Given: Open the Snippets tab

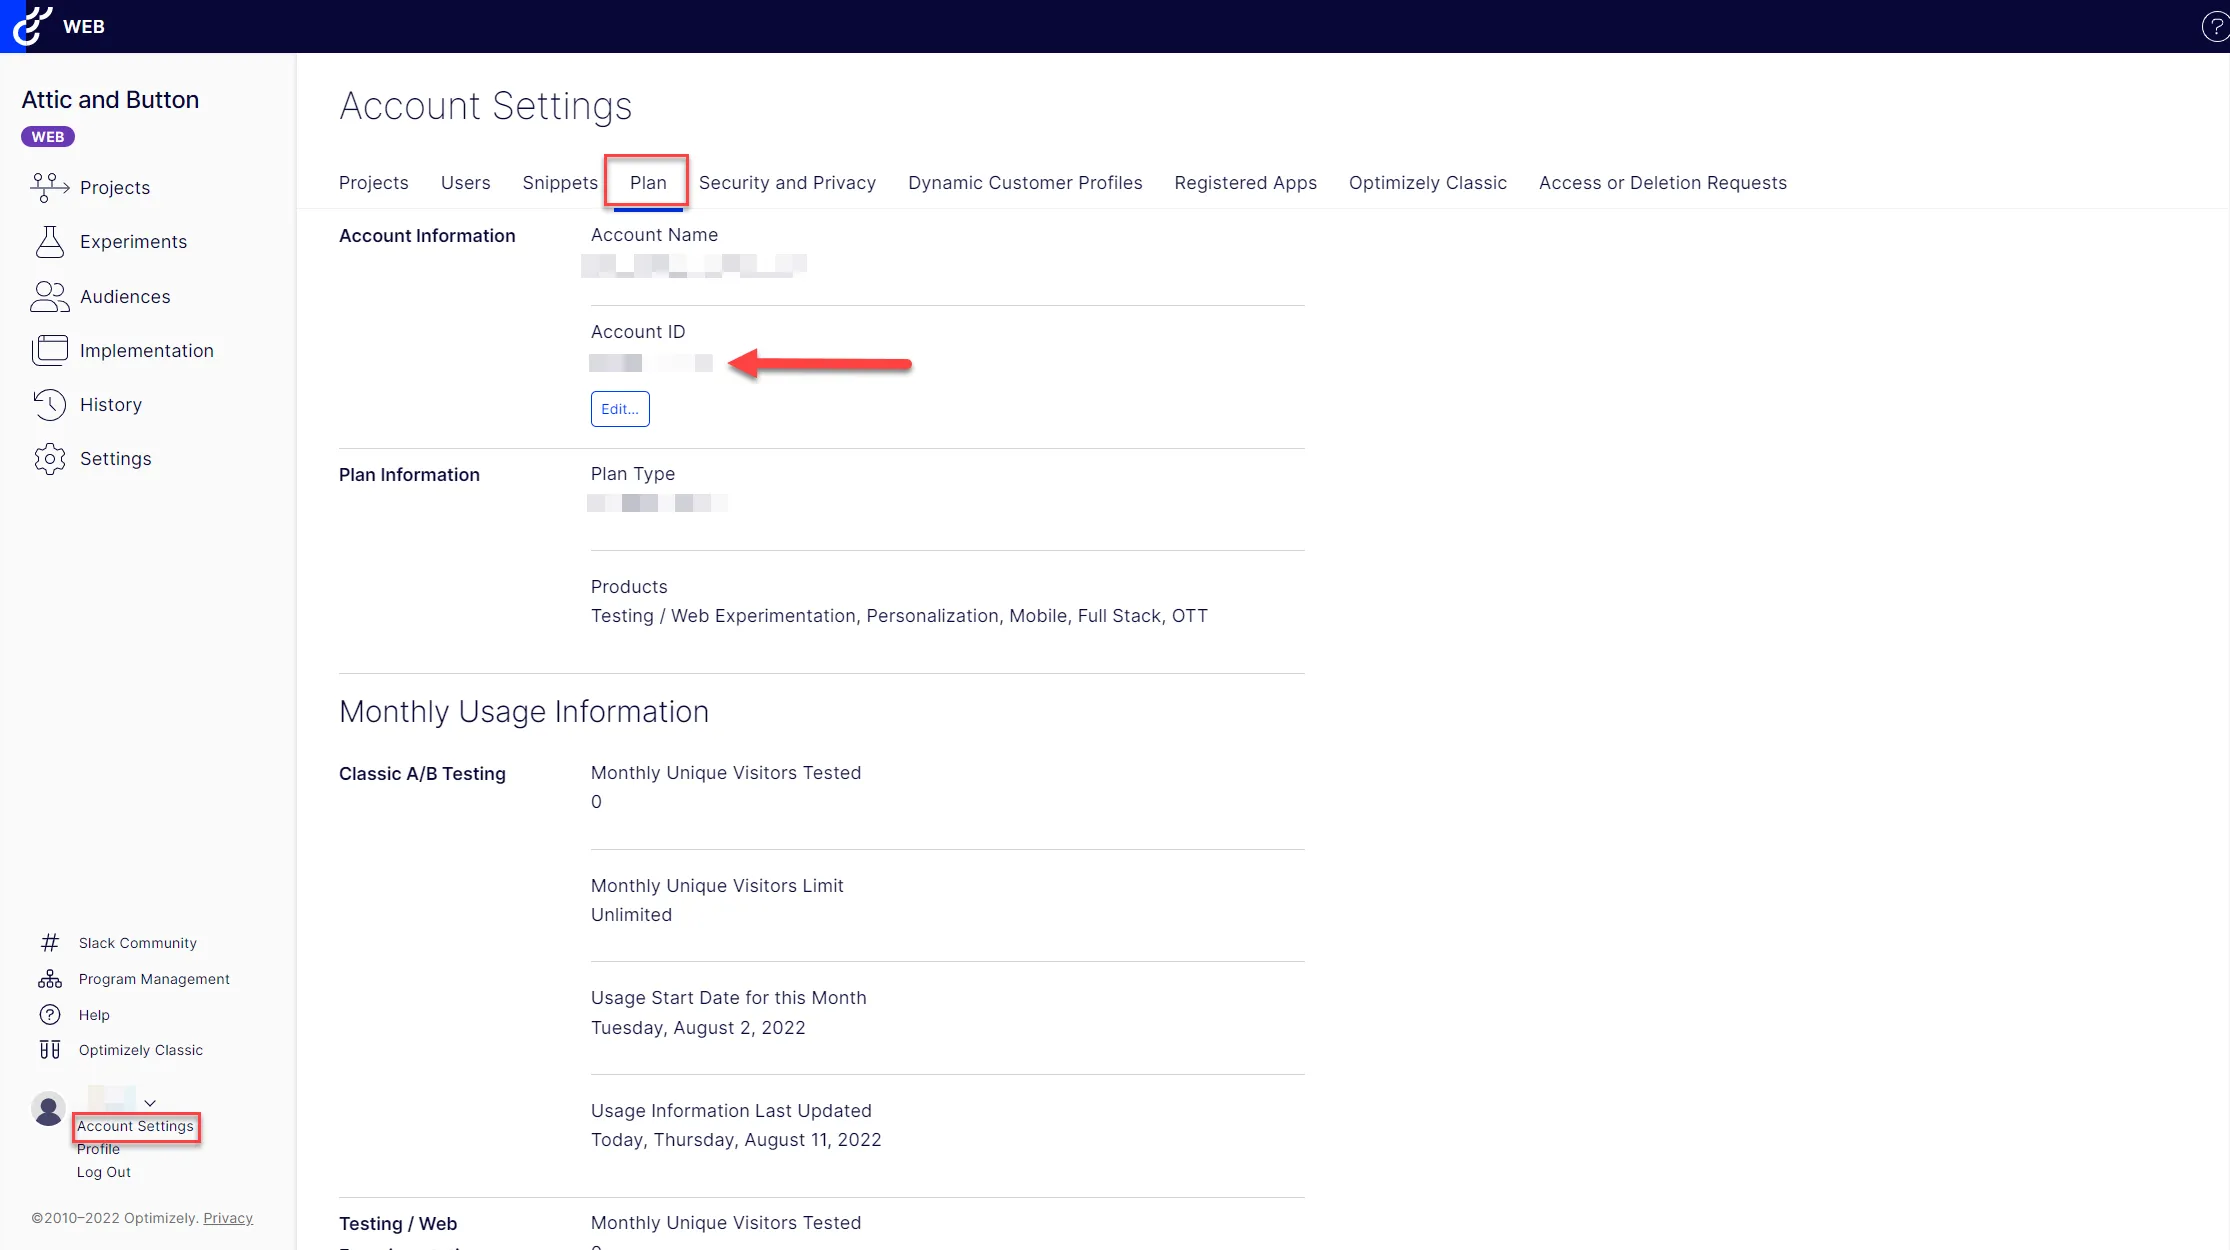Looking at the screenshot, I should point(560,183).
